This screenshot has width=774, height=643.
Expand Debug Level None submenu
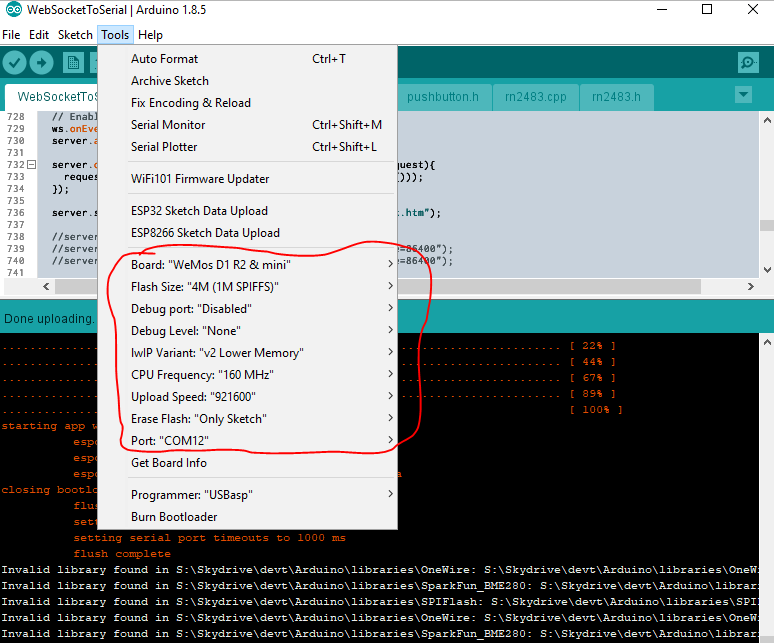(x=247, y=331)
